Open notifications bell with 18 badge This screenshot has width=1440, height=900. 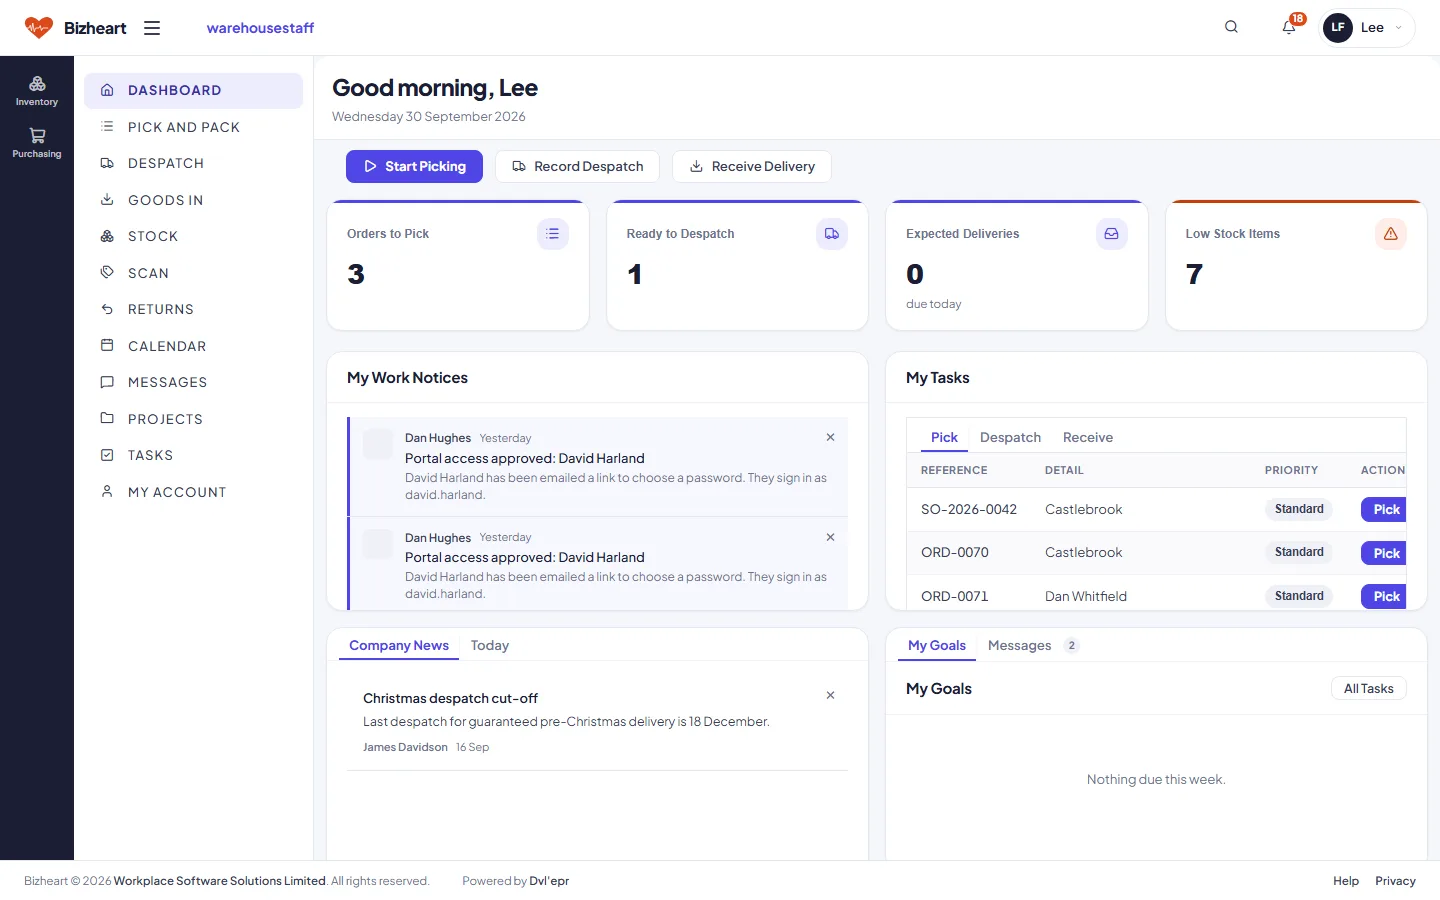point(1289,27)
